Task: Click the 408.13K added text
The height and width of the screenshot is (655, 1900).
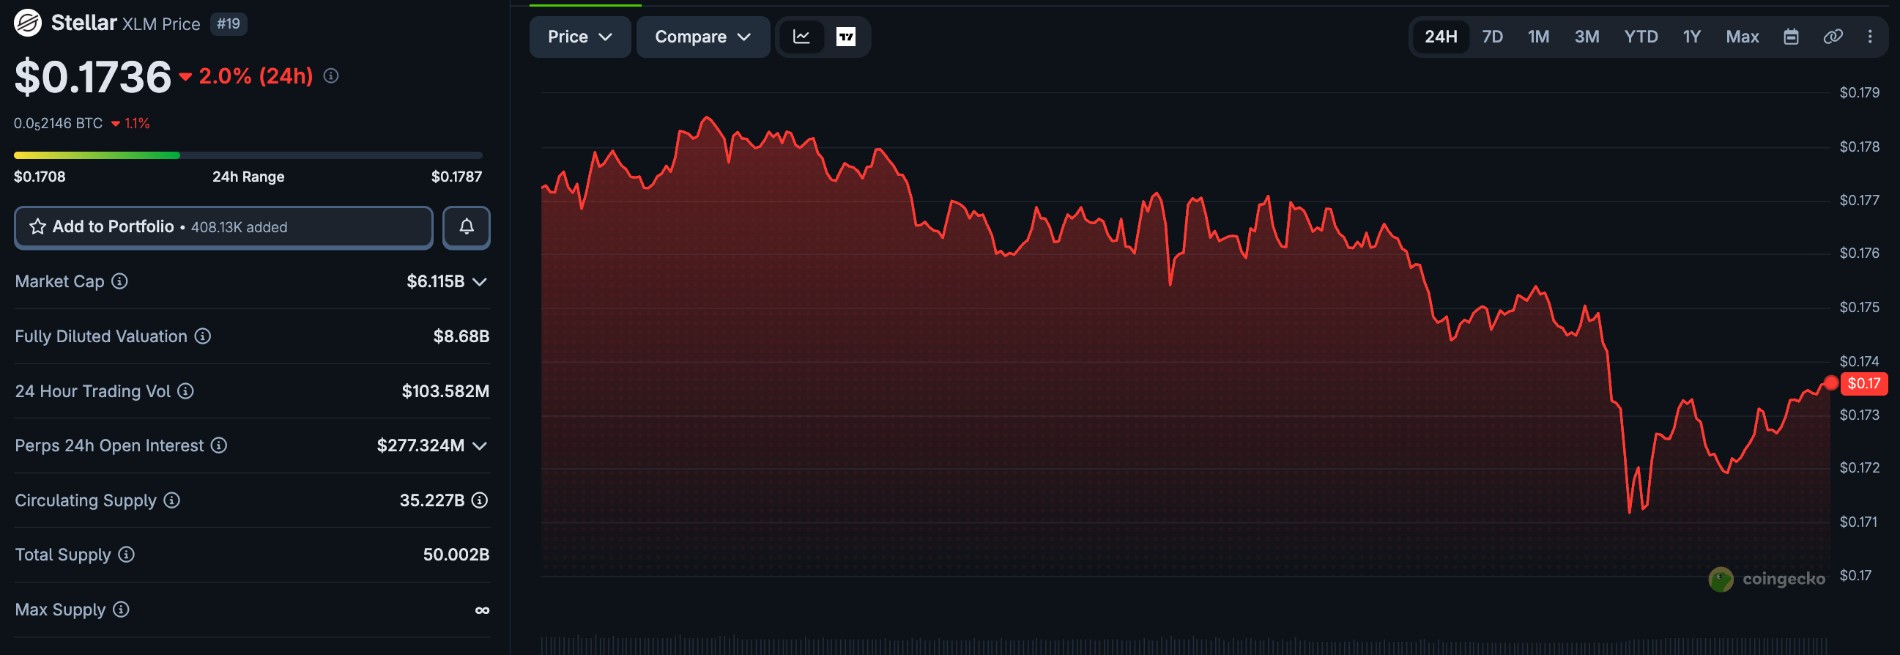Action: (x=239, y=228)
